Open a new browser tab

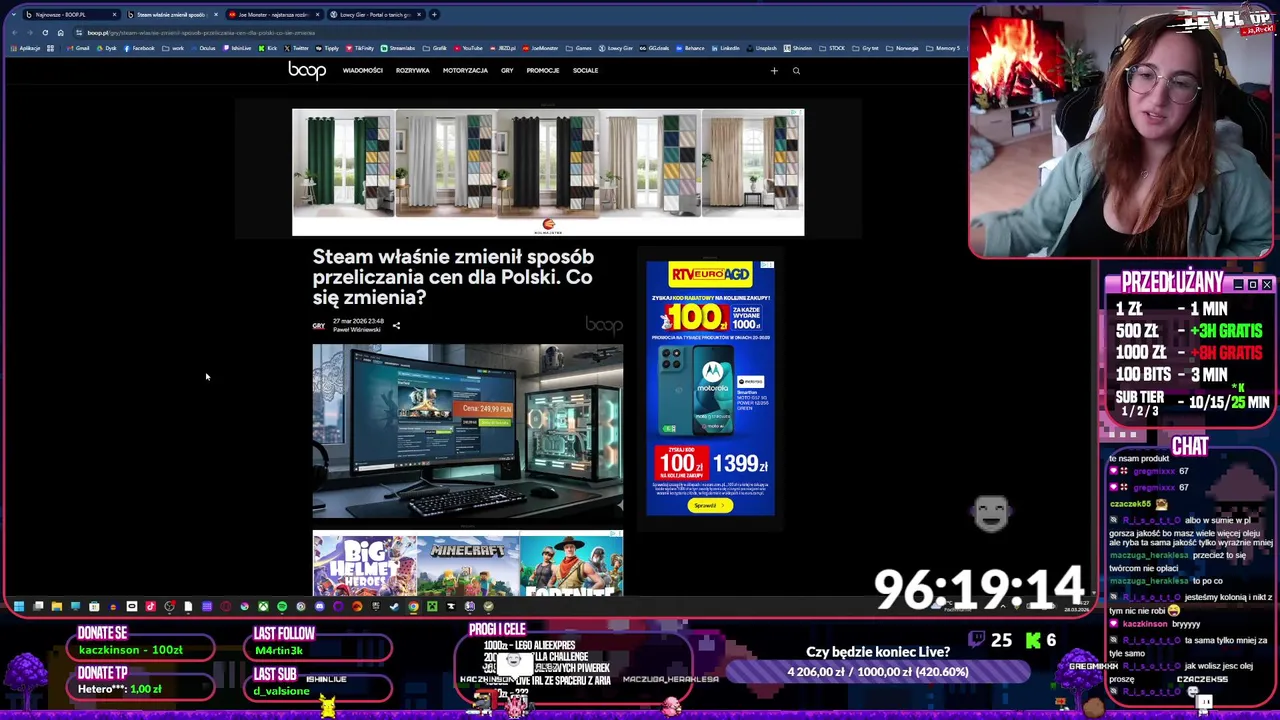(x=434, y=15)
